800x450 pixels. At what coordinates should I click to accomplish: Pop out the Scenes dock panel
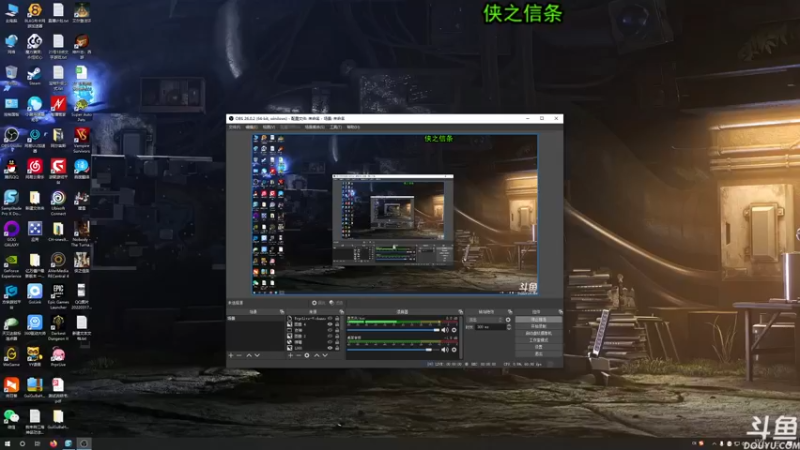[282, 311]
